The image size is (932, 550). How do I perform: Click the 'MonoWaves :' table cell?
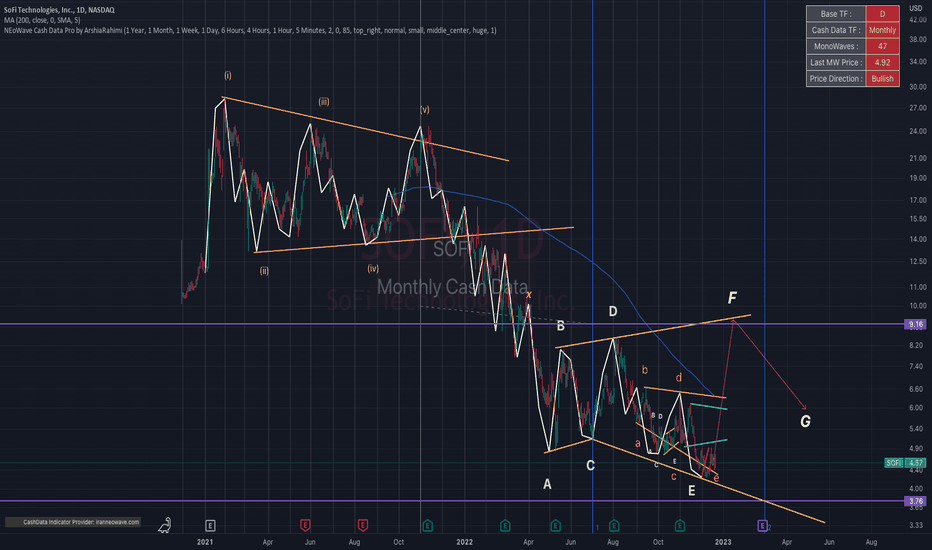[x=836, y=46]
